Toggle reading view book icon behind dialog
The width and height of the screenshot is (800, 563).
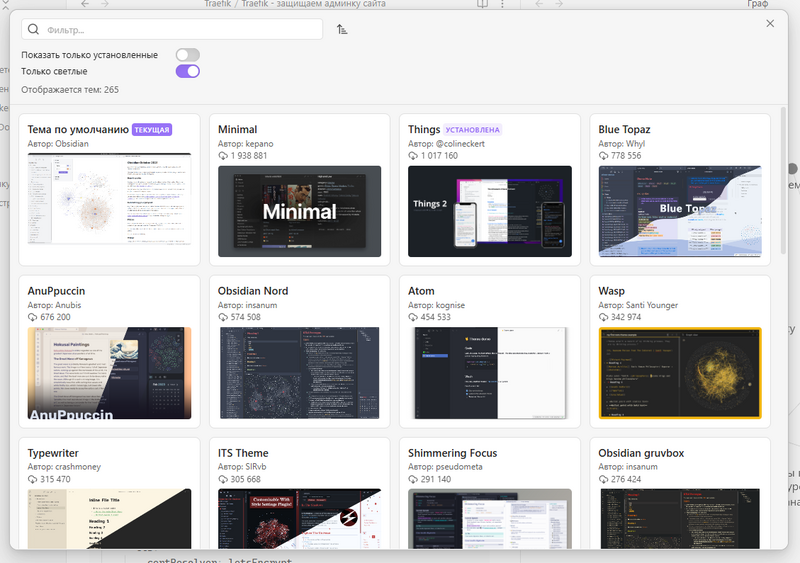(x=482, y=4)
